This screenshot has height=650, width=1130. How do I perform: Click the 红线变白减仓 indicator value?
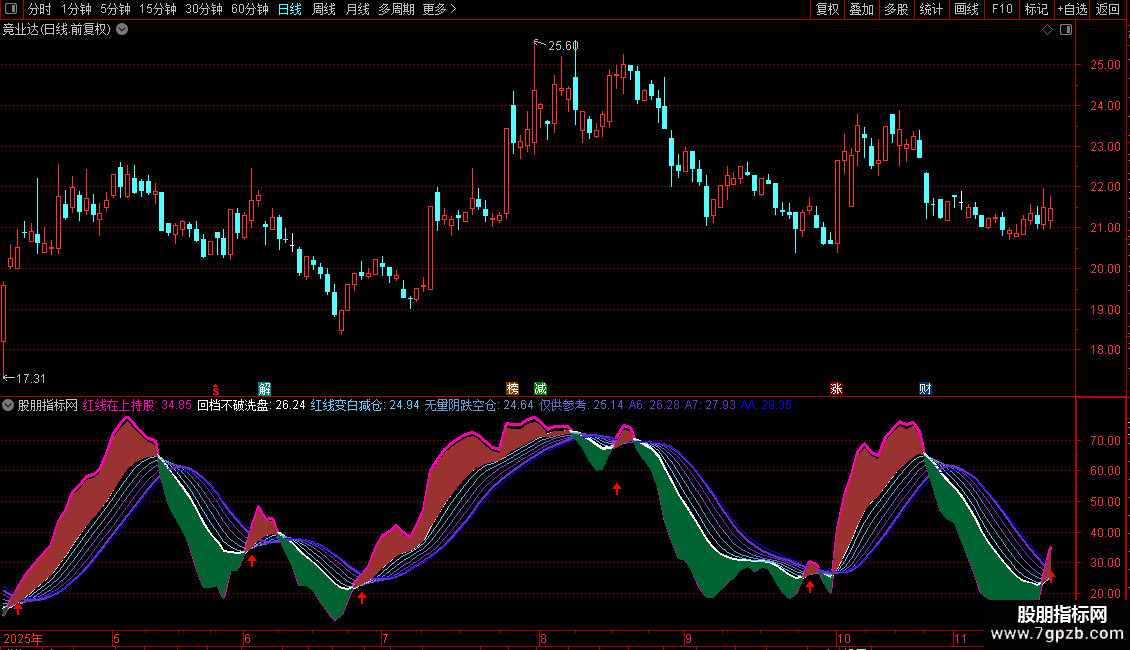click(365, 405)
